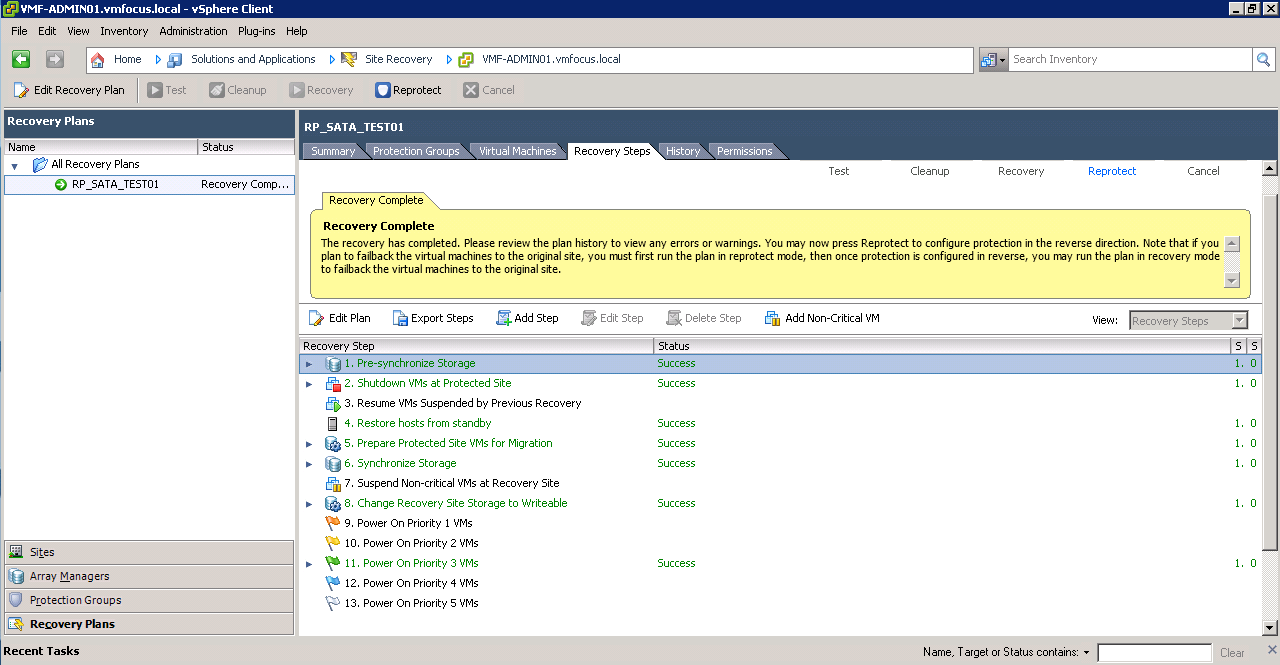Select RP_SATA_TEST01 recovery plan
Screen dimensions: 1280x665
pyautogui.click(x=115, y=184)
